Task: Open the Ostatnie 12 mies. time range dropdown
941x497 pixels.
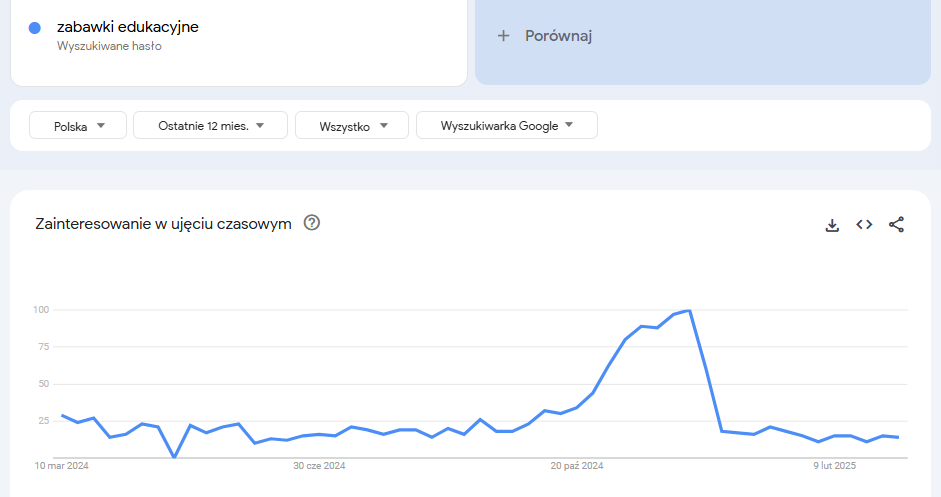Action: coord(210,125)
